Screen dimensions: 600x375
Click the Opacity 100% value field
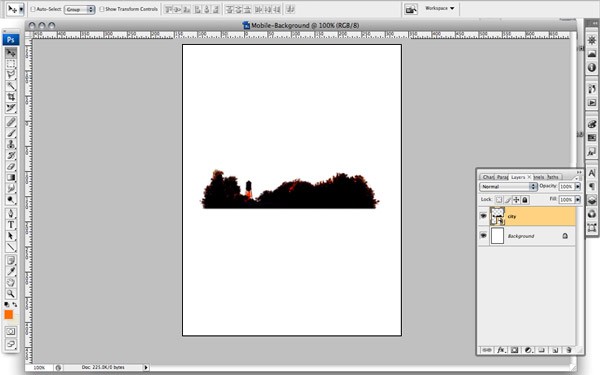point(566,186)
